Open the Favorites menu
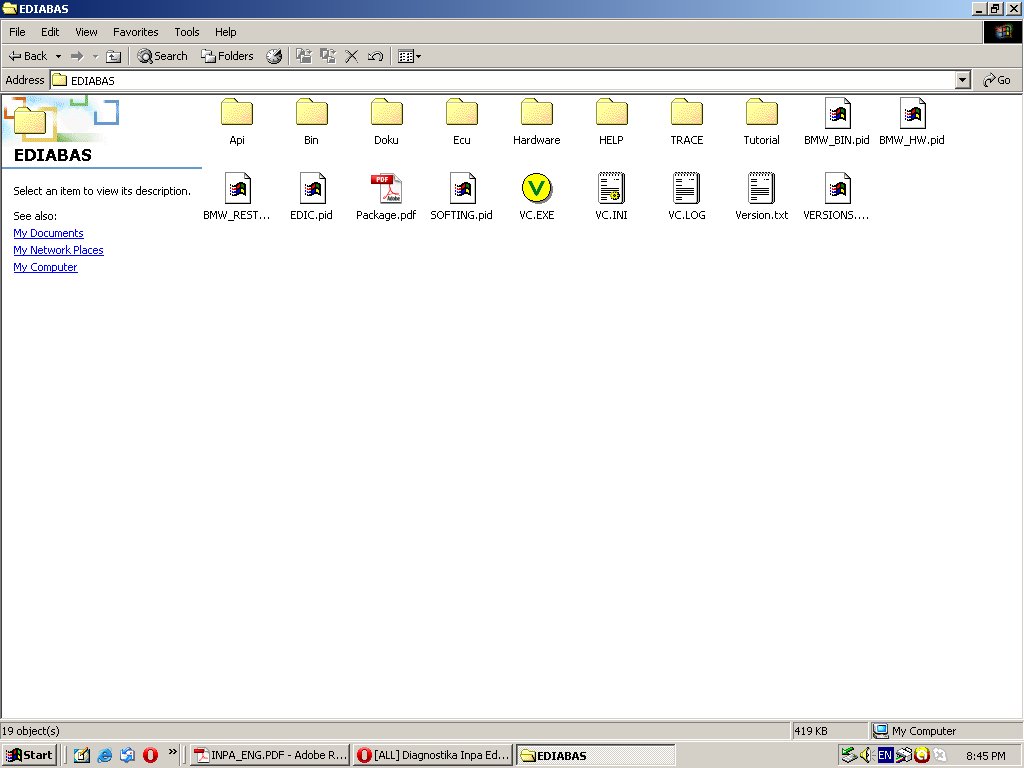1024x768 pixels. tap(135, 32)
